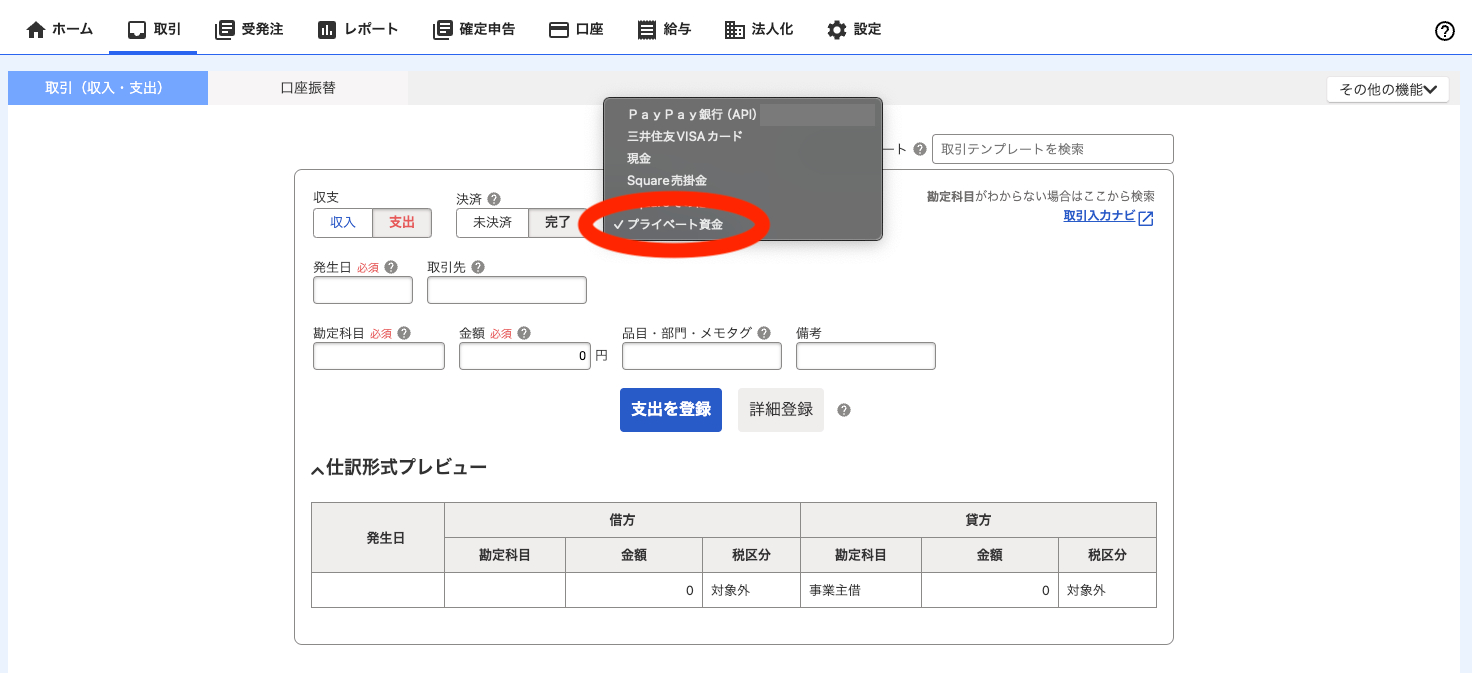Screen dimensions: 1472x673
Task: Click the 設定 settings gear icon
Action: point(838,29)
